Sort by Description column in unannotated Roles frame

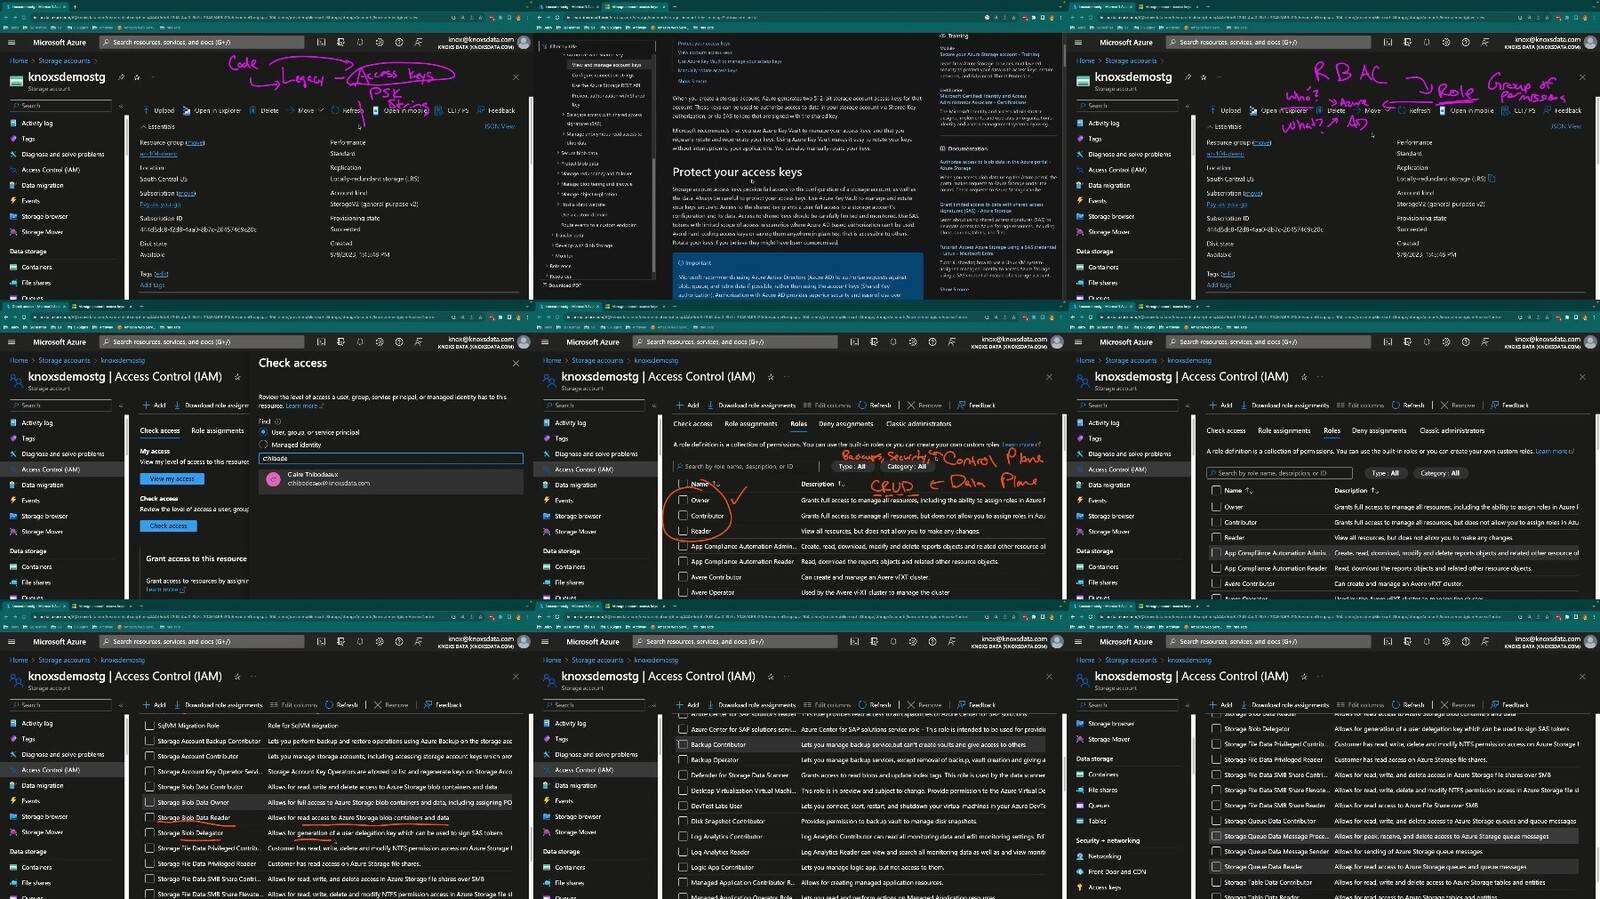click(1356, 490)
